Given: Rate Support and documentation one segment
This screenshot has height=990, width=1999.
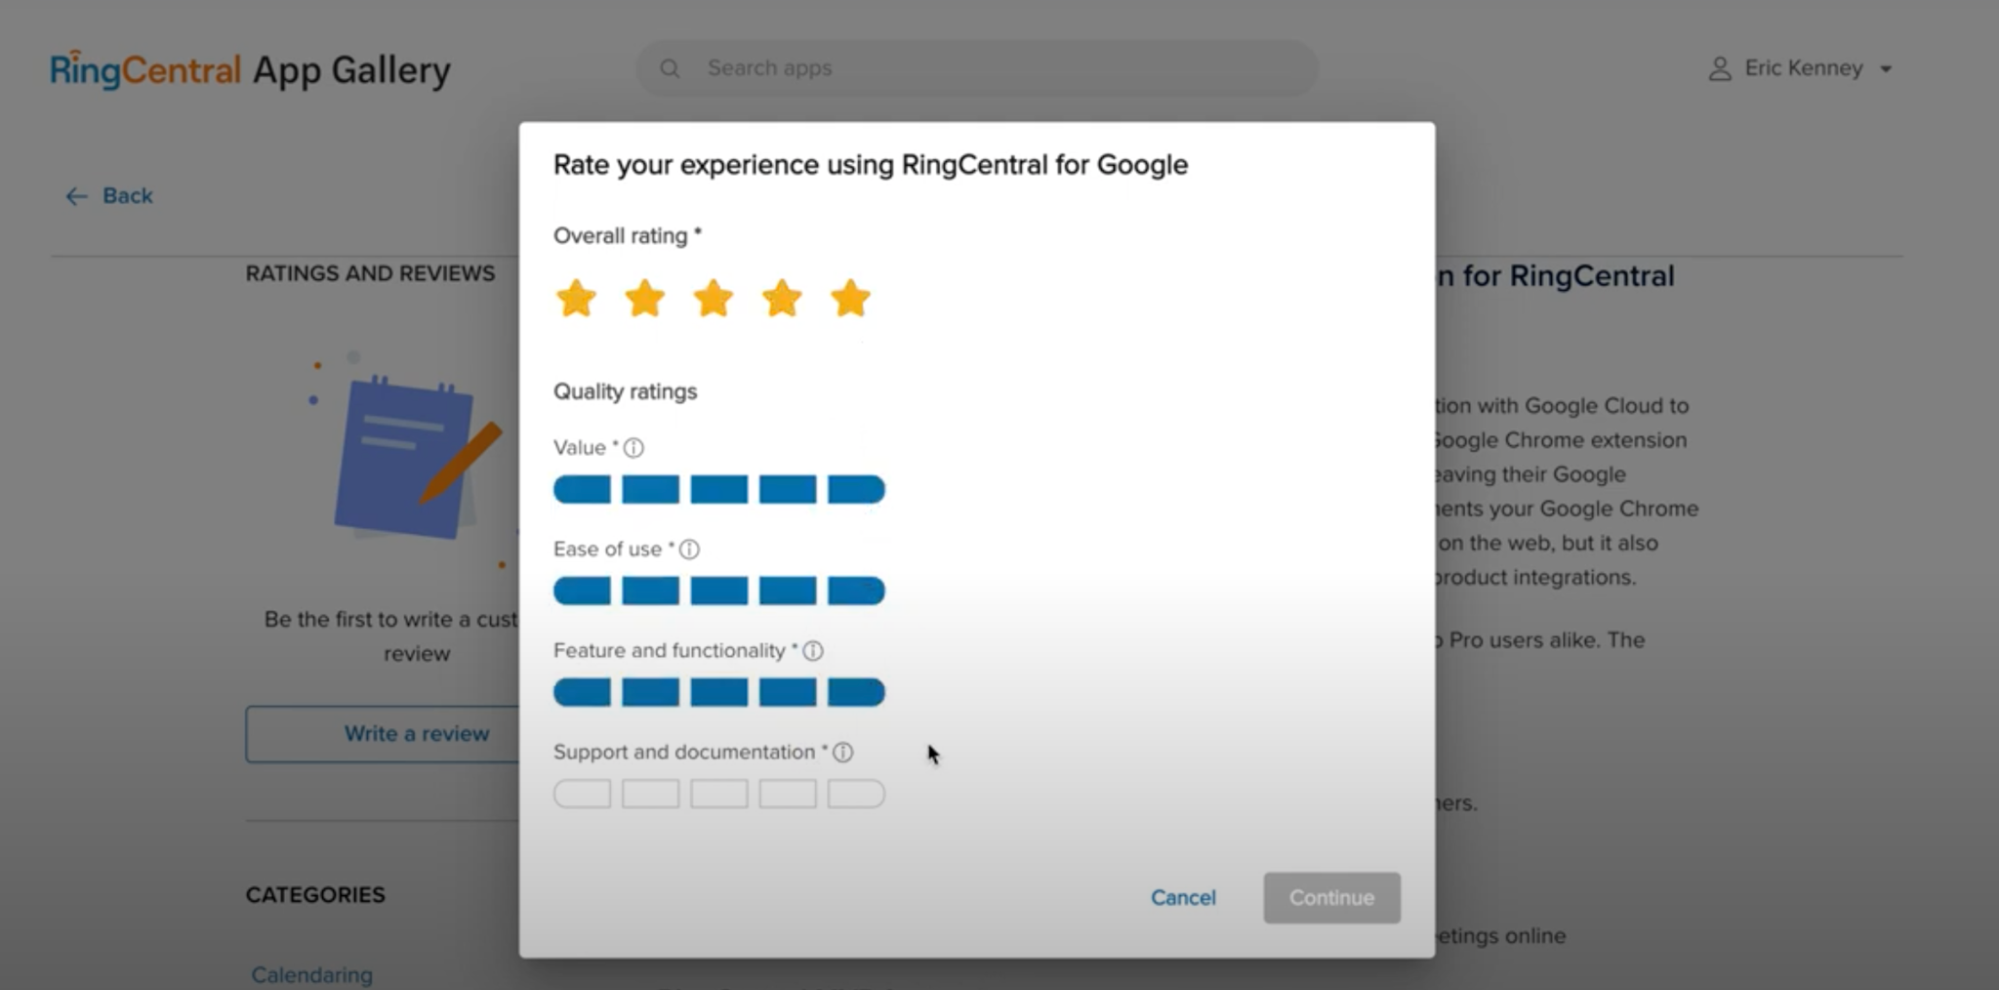Looking at the screenshot, I should tap(582, 794).
